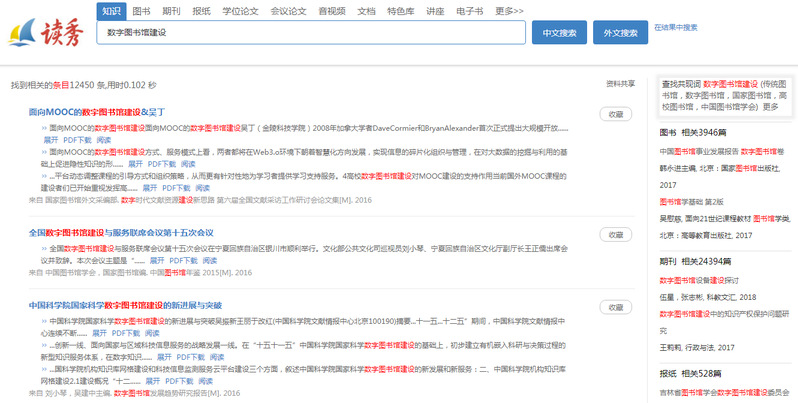Open result 全国数字图书馆建设与服务联席会议第十五次会议
798x403 pixels.
coord(123,232)
